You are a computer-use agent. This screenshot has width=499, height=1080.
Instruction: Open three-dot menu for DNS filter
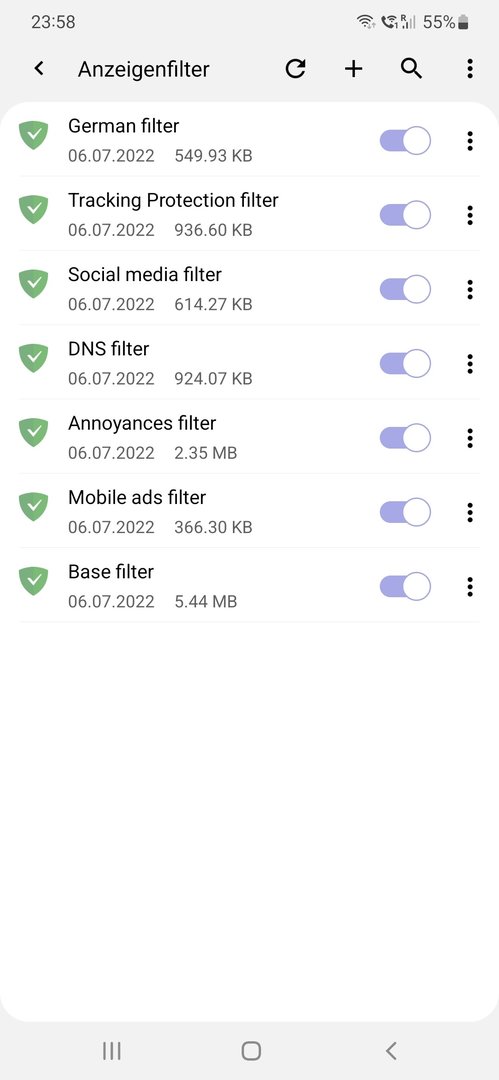click(469, 364)
